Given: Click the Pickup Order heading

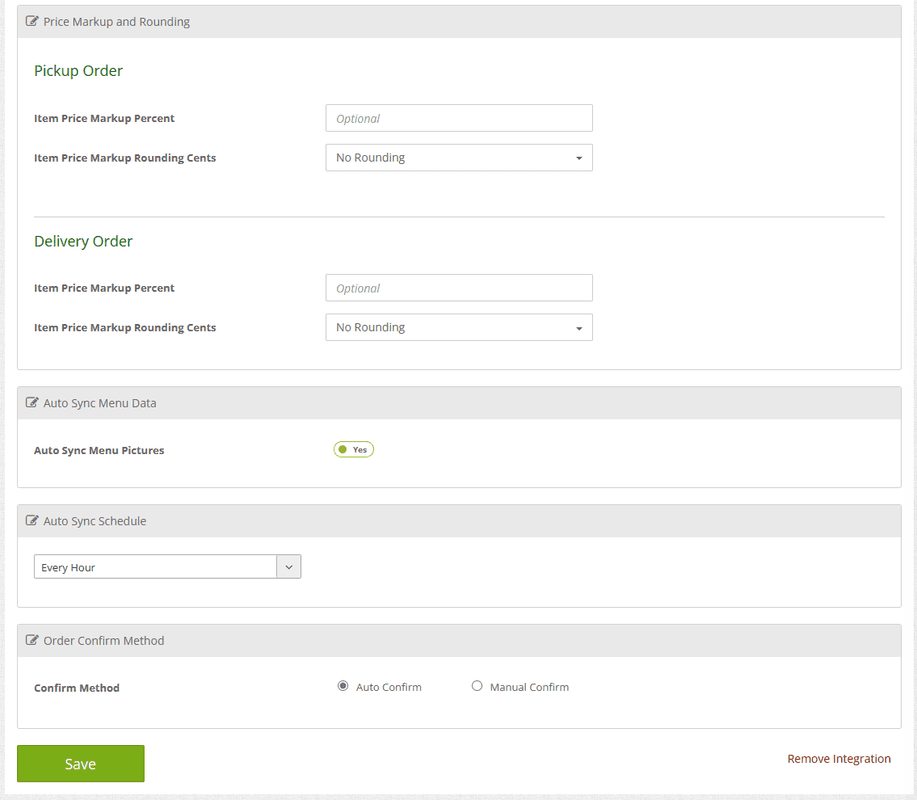Looking at the screenshot, I should pos(78,71).
